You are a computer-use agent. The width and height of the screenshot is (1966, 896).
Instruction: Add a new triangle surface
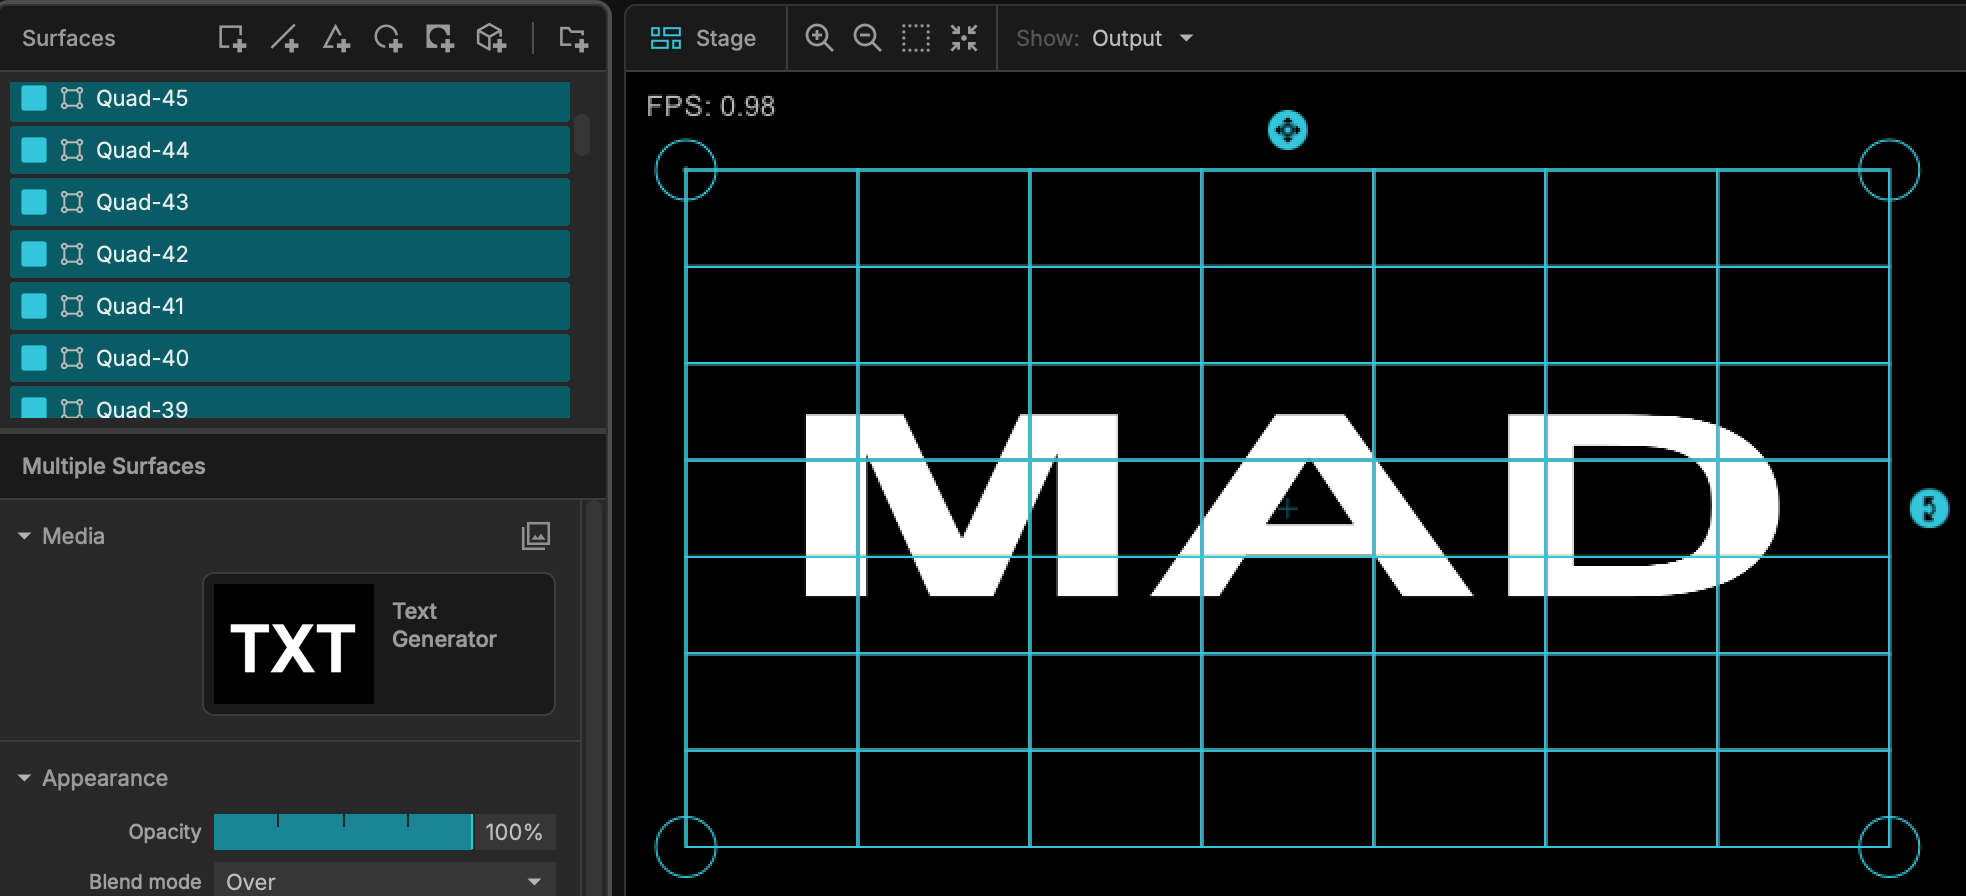(x=336, y=38)
